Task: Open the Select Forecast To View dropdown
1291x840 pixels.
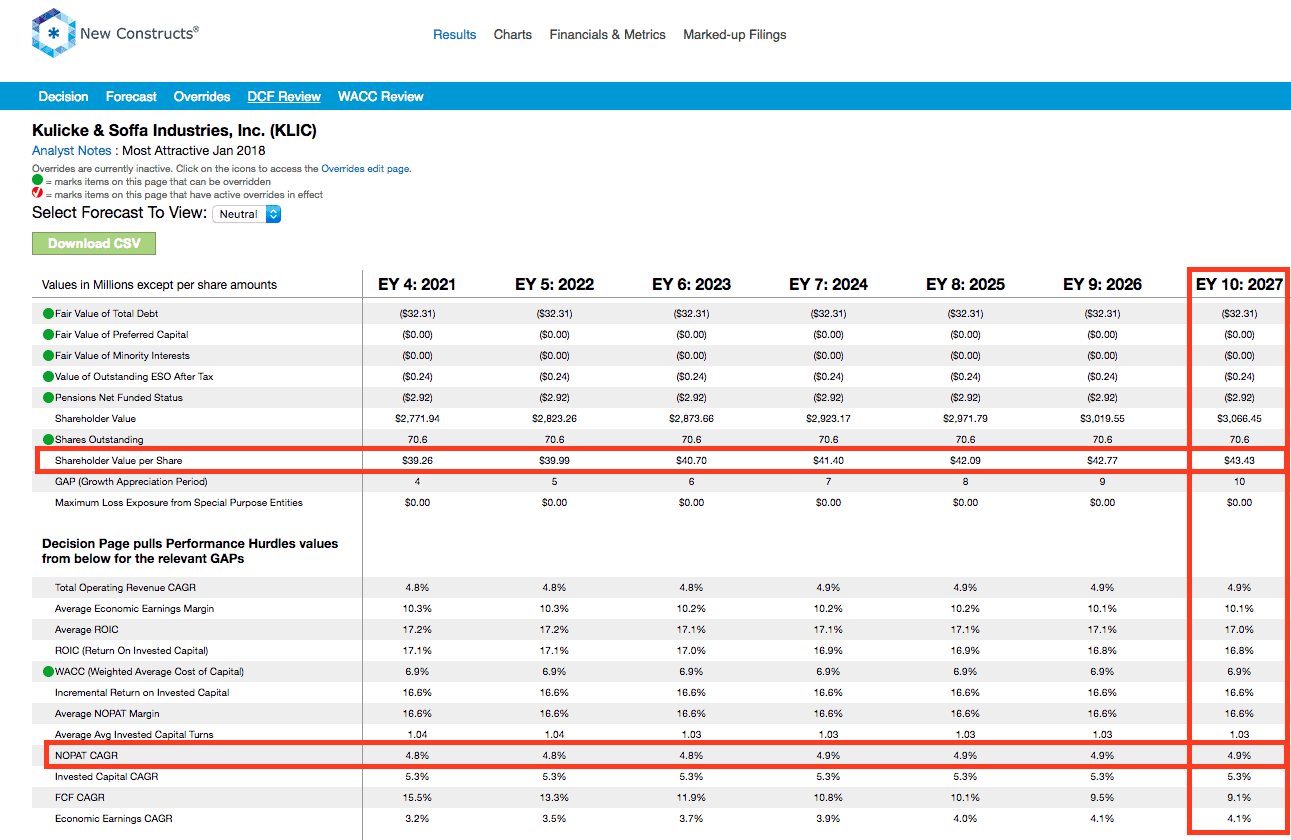Action: click(247, 214)
